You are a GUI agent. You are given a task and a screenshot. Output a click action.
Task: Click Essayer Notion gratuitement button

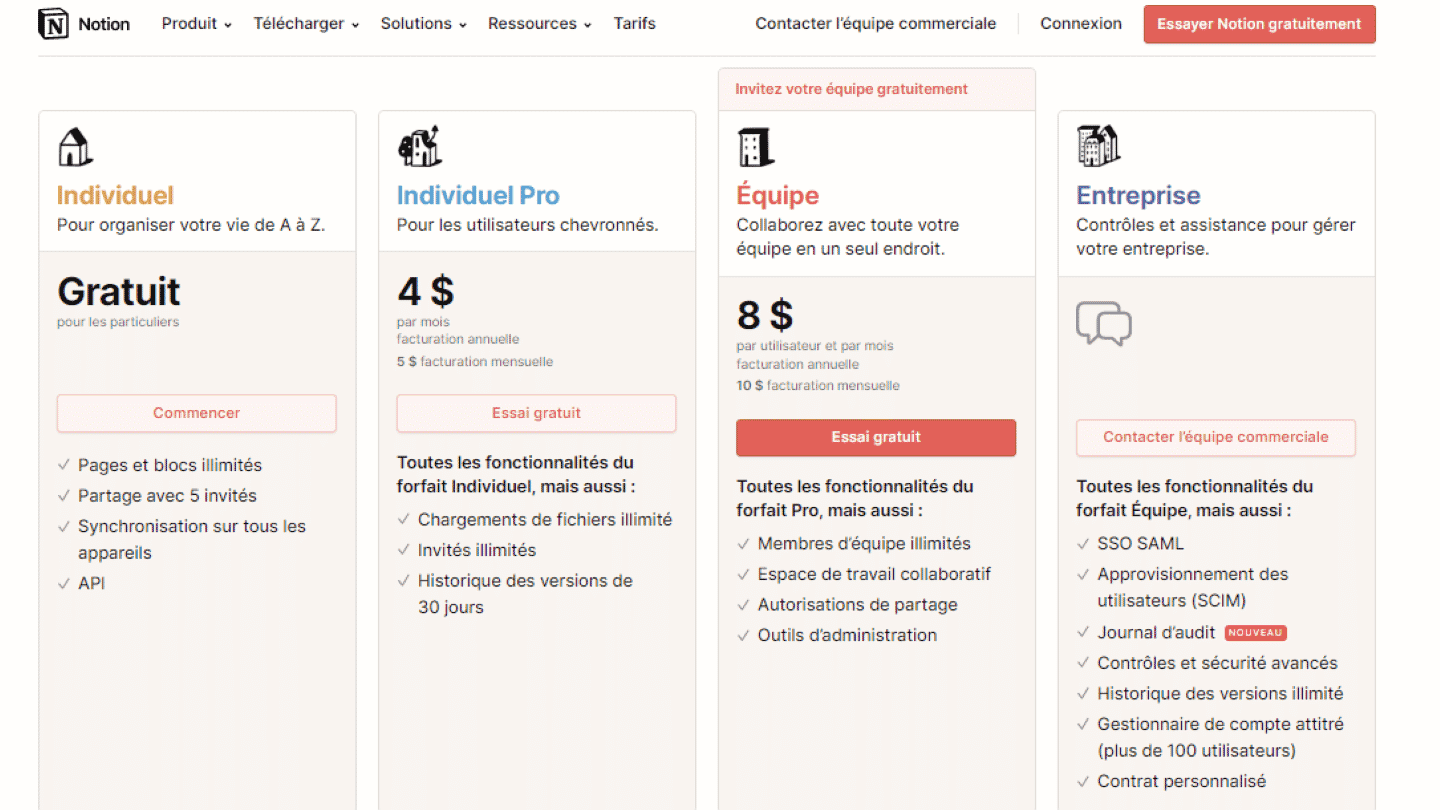pos(1259,24)
